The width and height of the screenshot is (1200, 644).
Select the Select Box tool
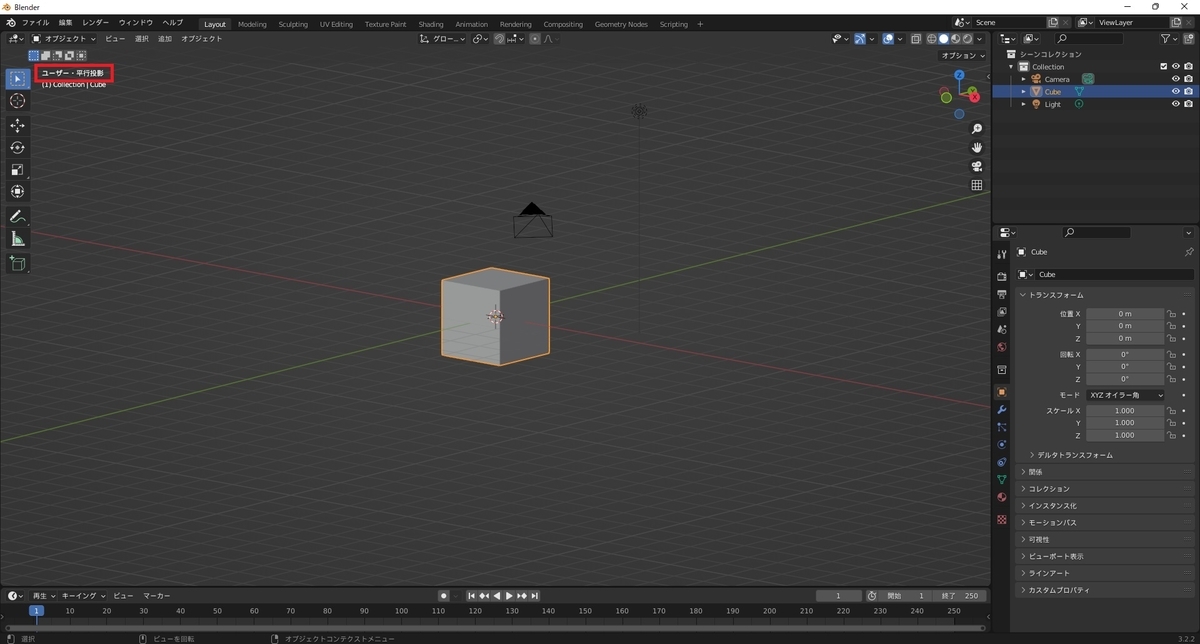17,79
